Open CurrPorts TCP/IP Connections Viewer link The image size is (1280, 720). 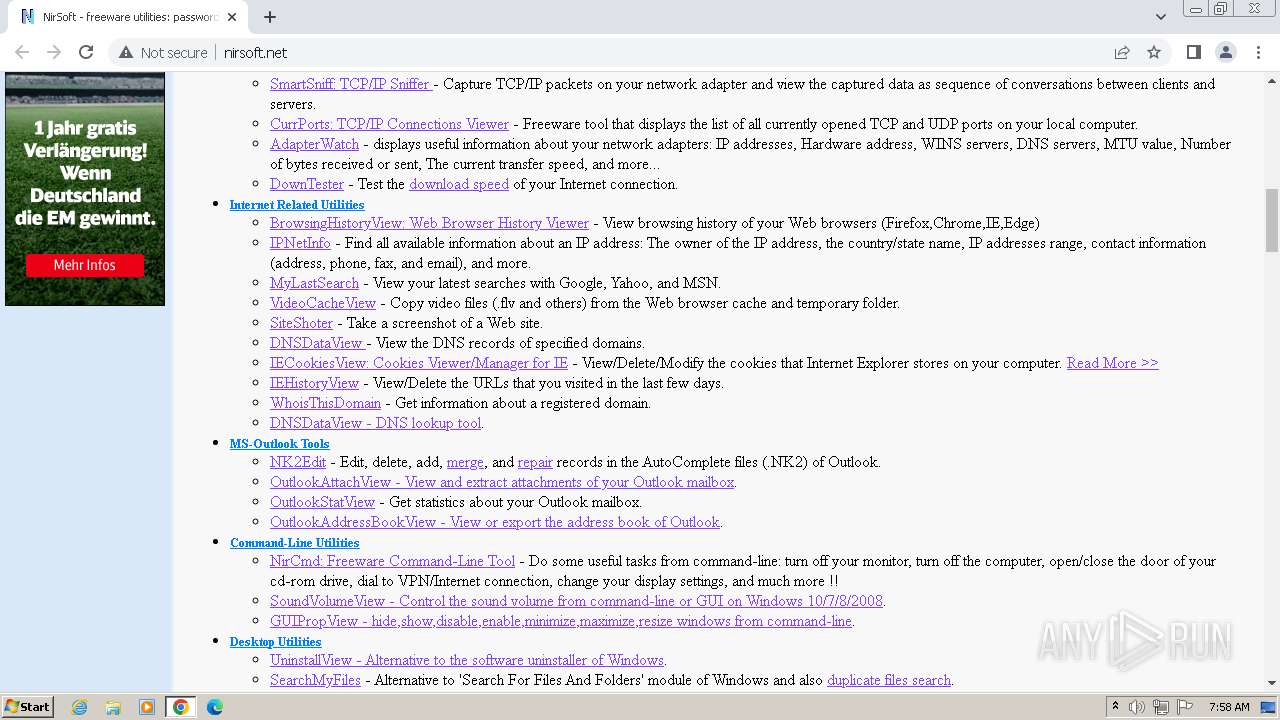tap(389, 124)
